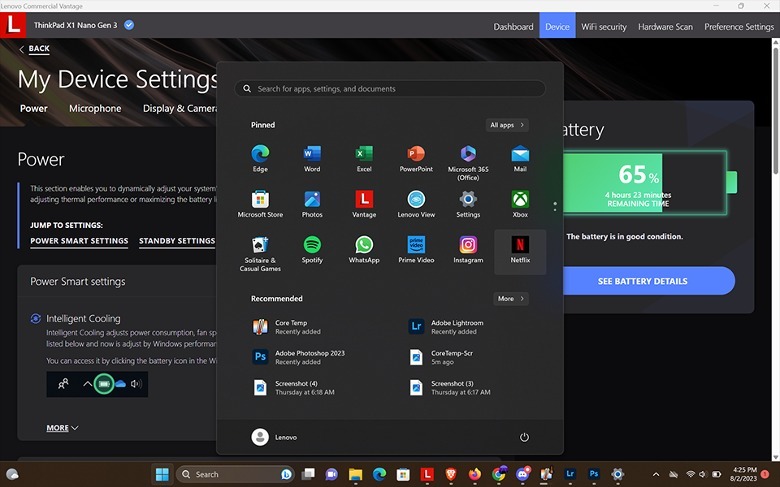Screen dimensions: 780x487
Task: Click the taskbar Search box
Action: click(235, 474)
